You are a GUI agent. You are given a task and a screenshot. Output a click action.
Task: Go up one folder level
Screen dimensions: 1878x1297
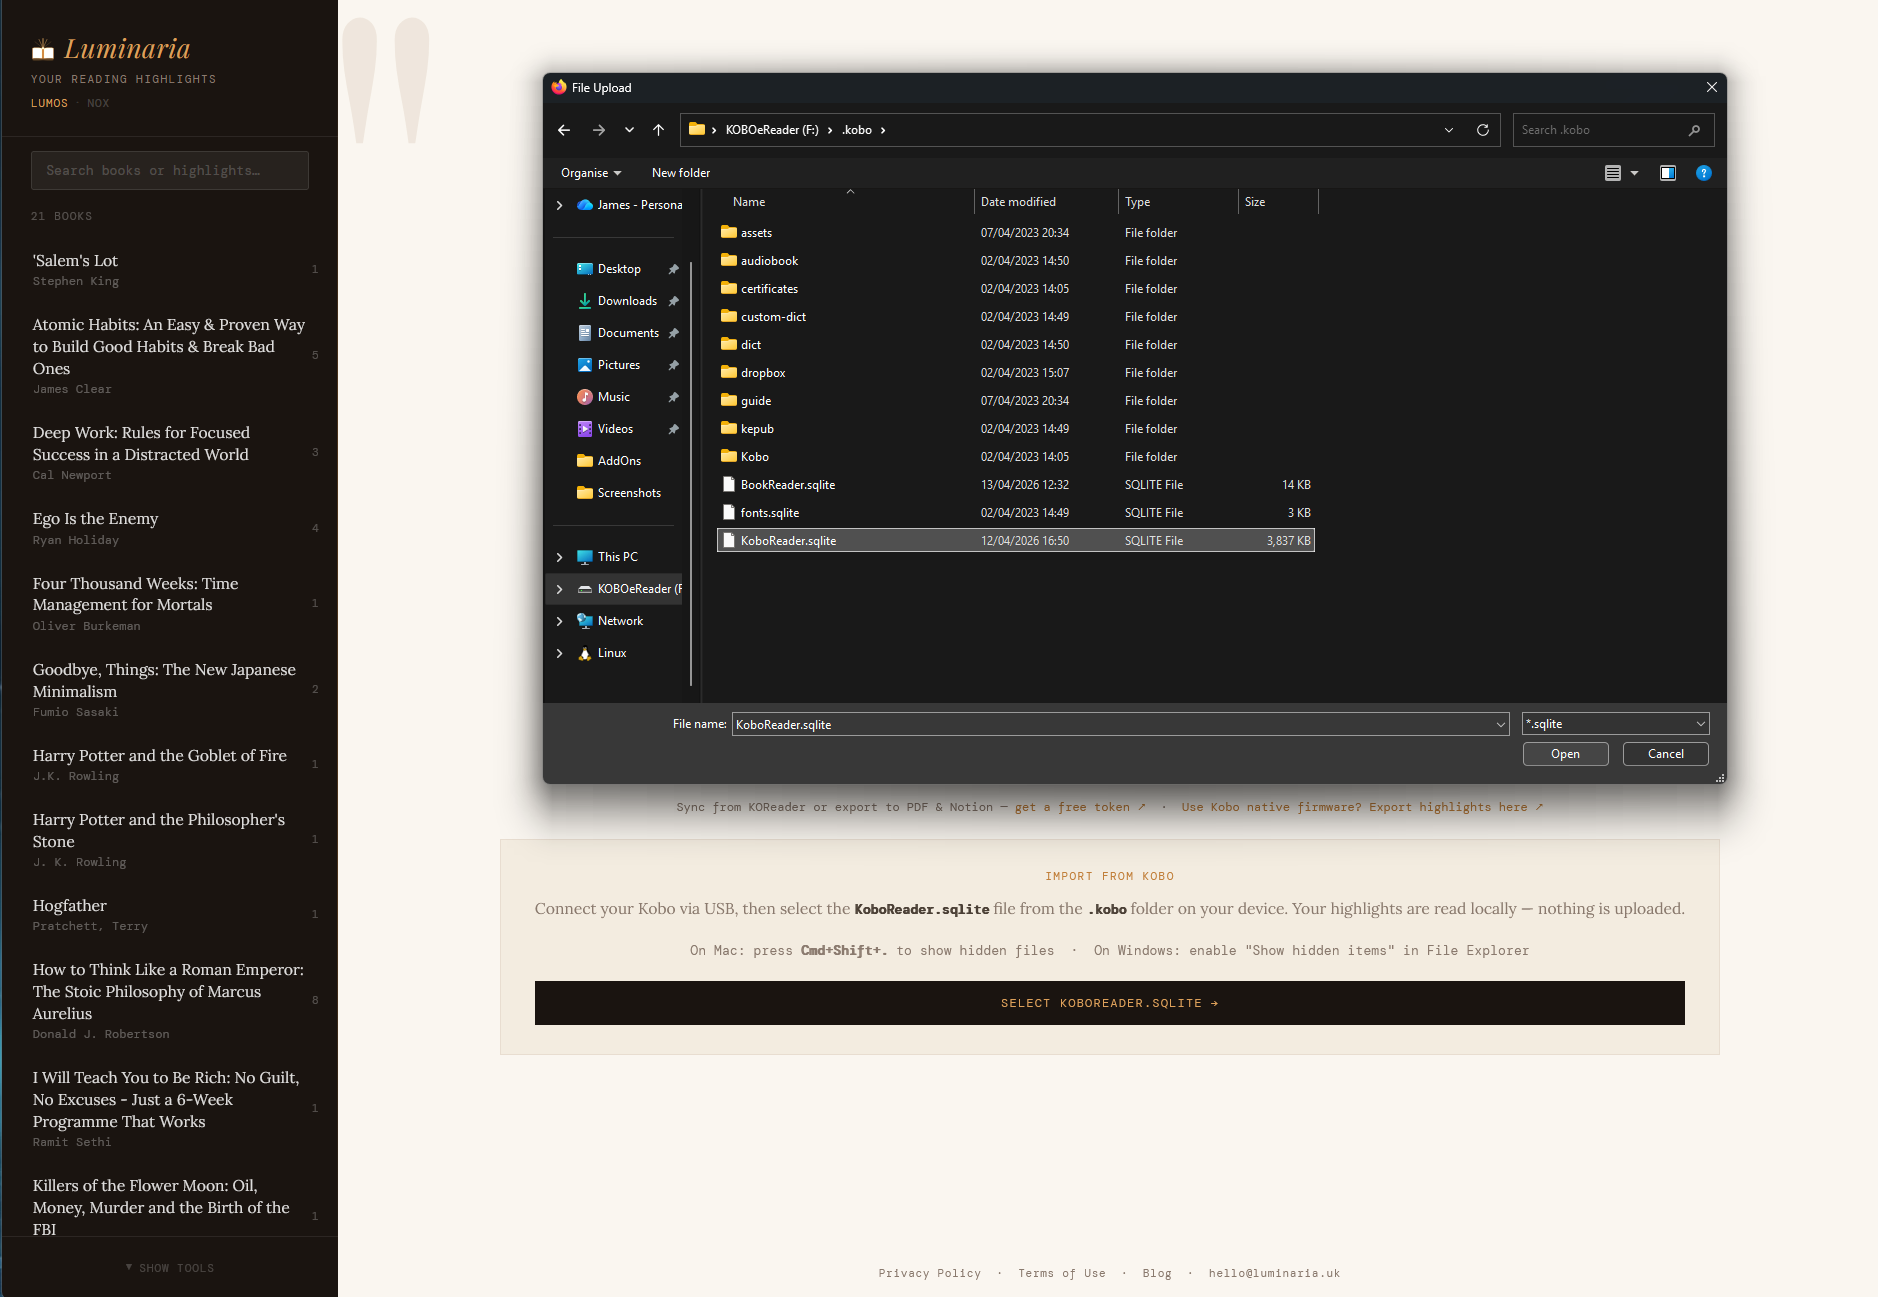tap(658, 130)
